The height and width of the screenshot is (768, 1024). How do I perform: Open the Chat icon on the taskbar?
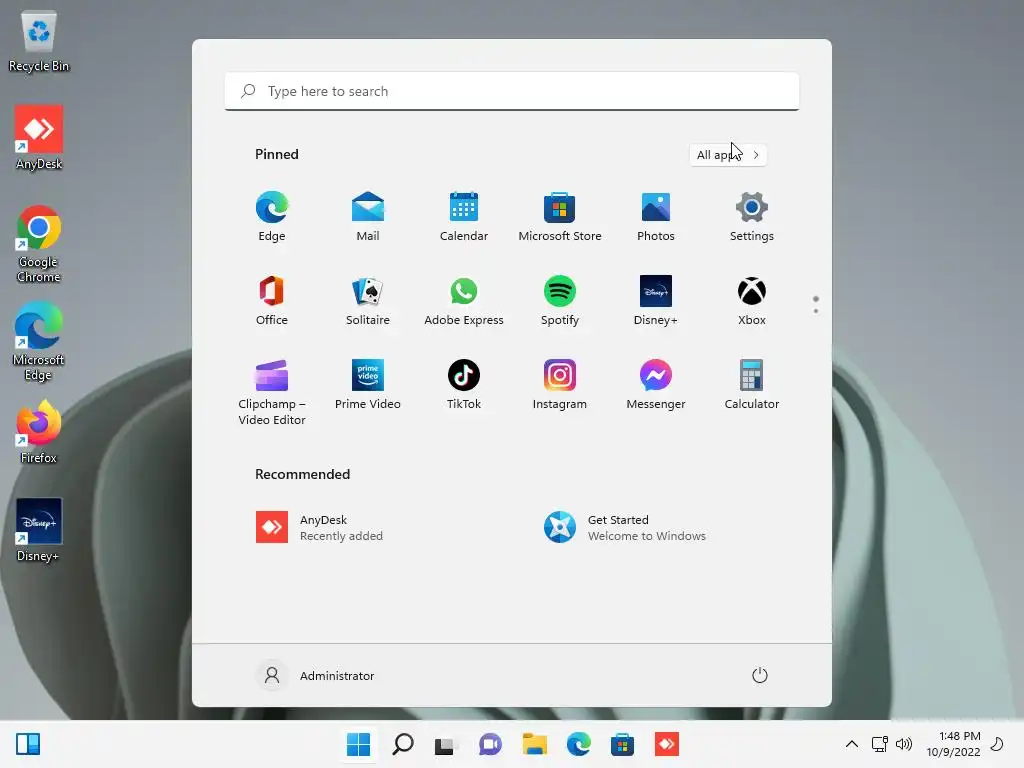pos(490,744)
